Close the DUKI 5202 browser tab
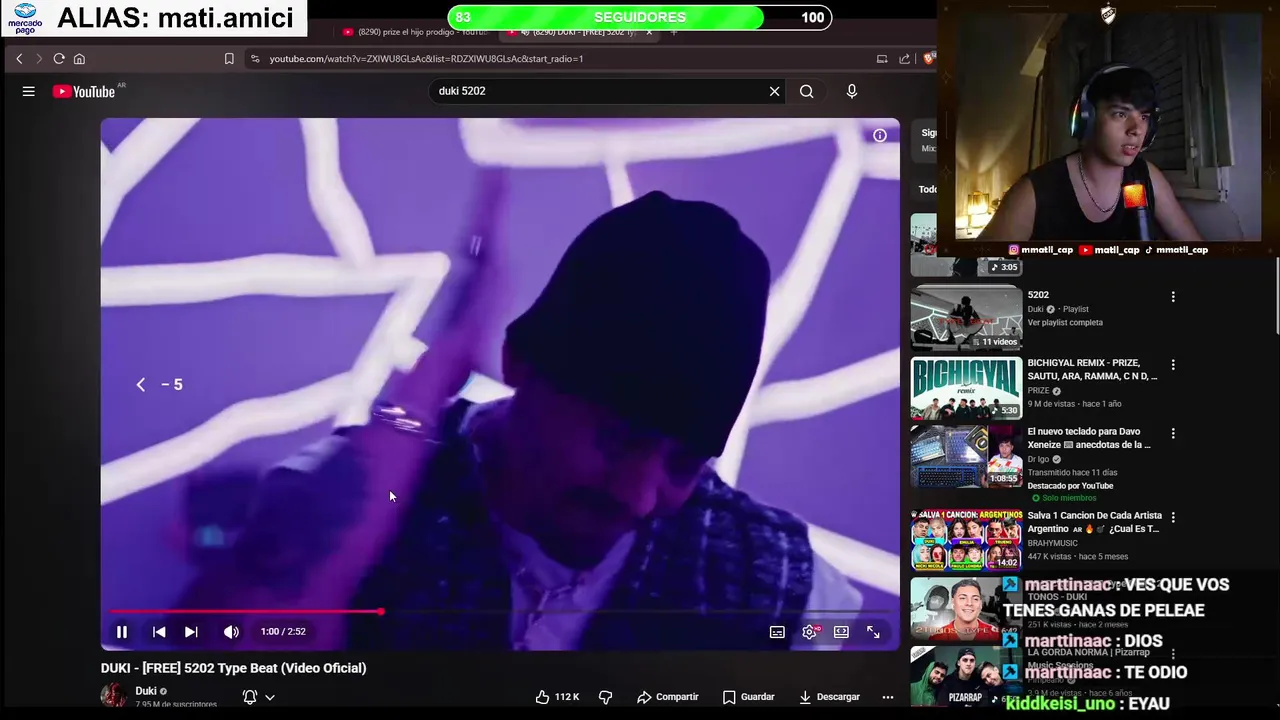 click(x=649, y=32)
